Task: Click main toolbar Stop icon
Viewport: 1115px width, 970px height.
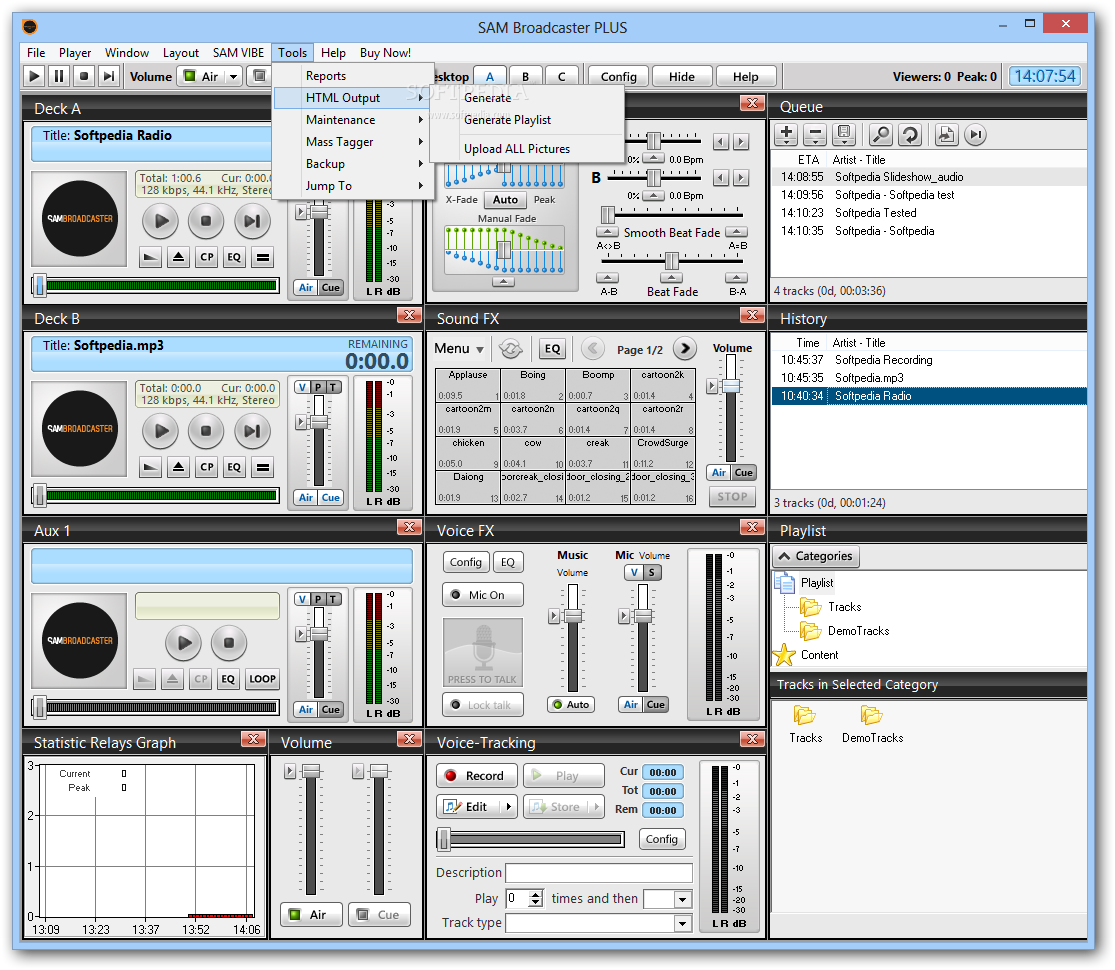Action: coord(84,75)
